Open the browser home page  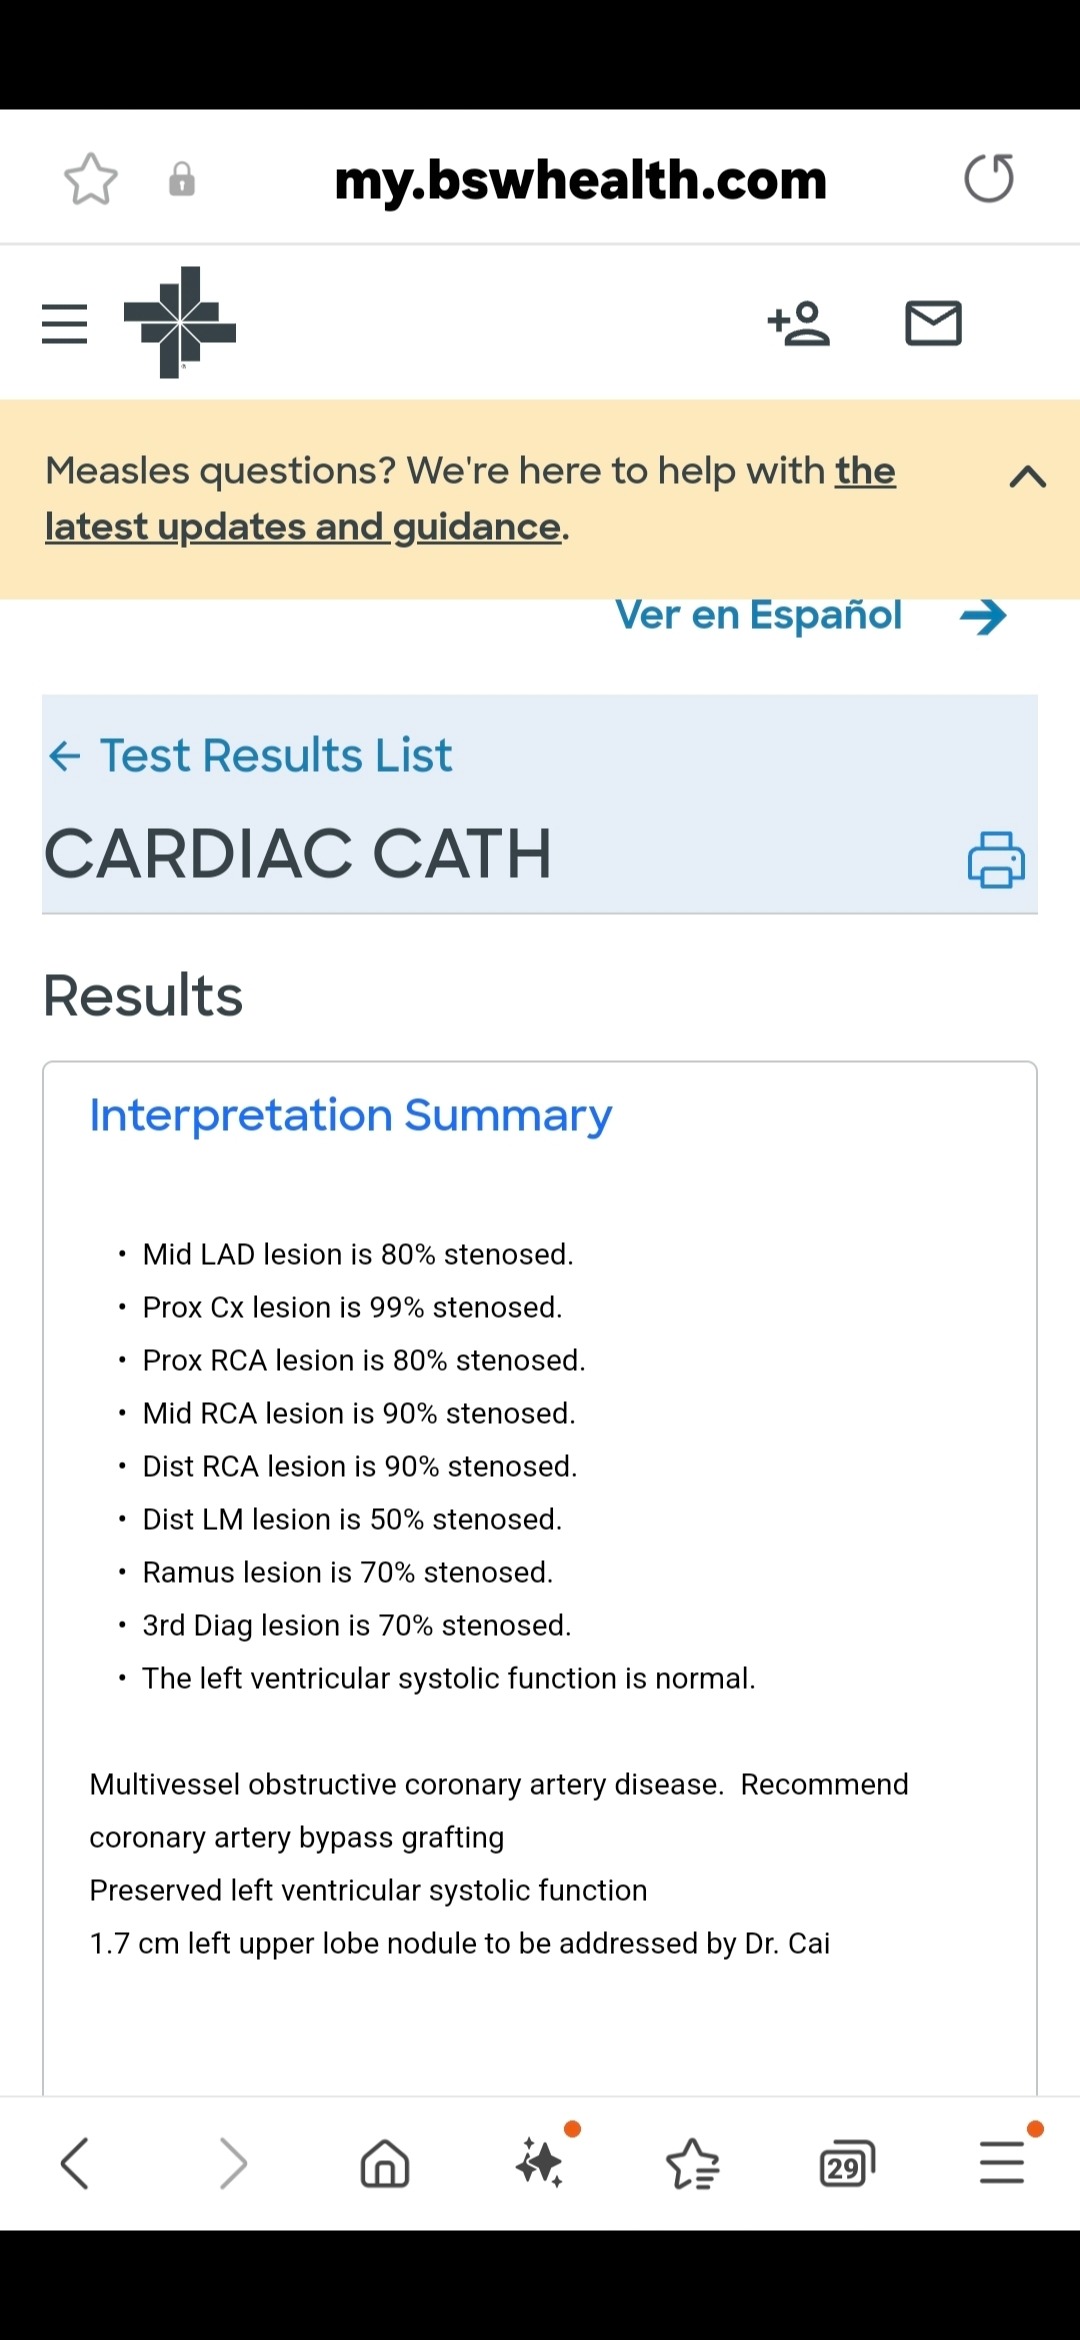pyautogui.click(x=385, y=2164)
